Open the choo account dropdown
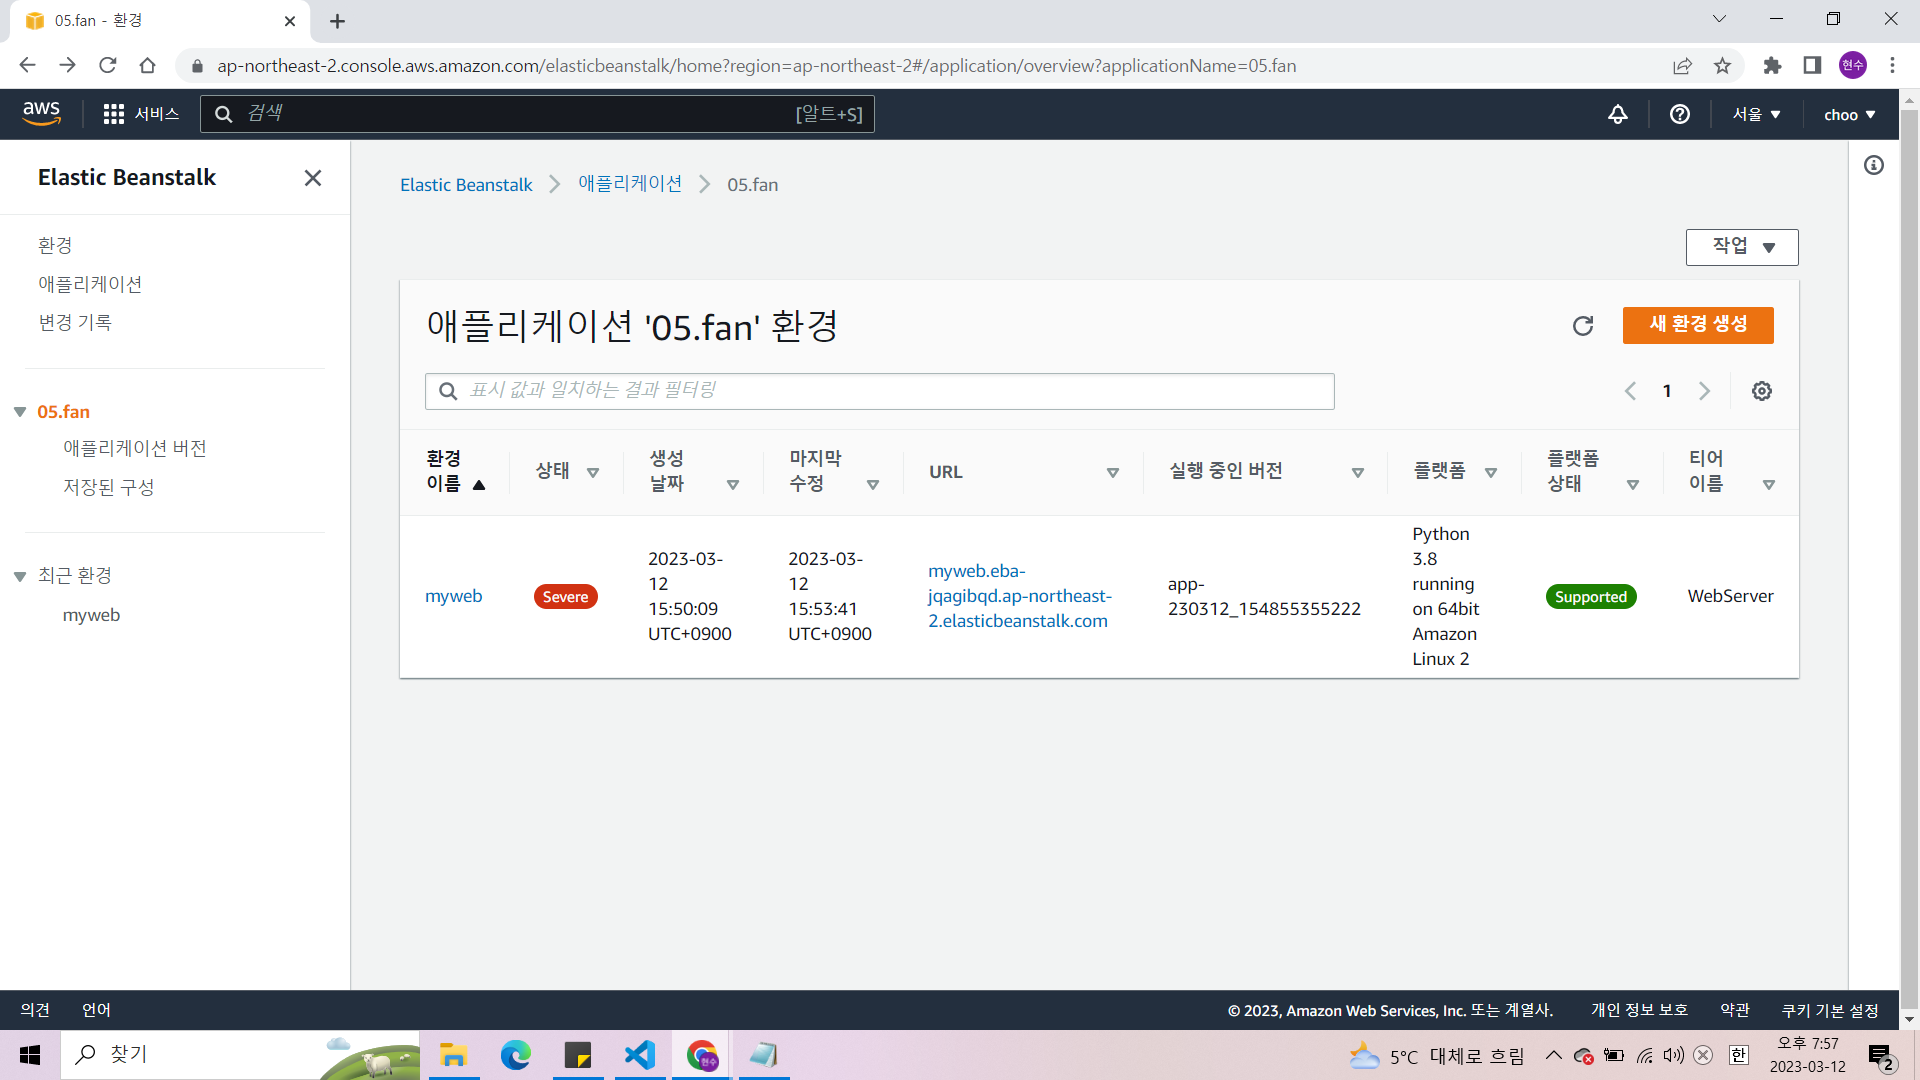Image resolution: width=1920 pixels, height=1080 pixels. click(1850, 114)
